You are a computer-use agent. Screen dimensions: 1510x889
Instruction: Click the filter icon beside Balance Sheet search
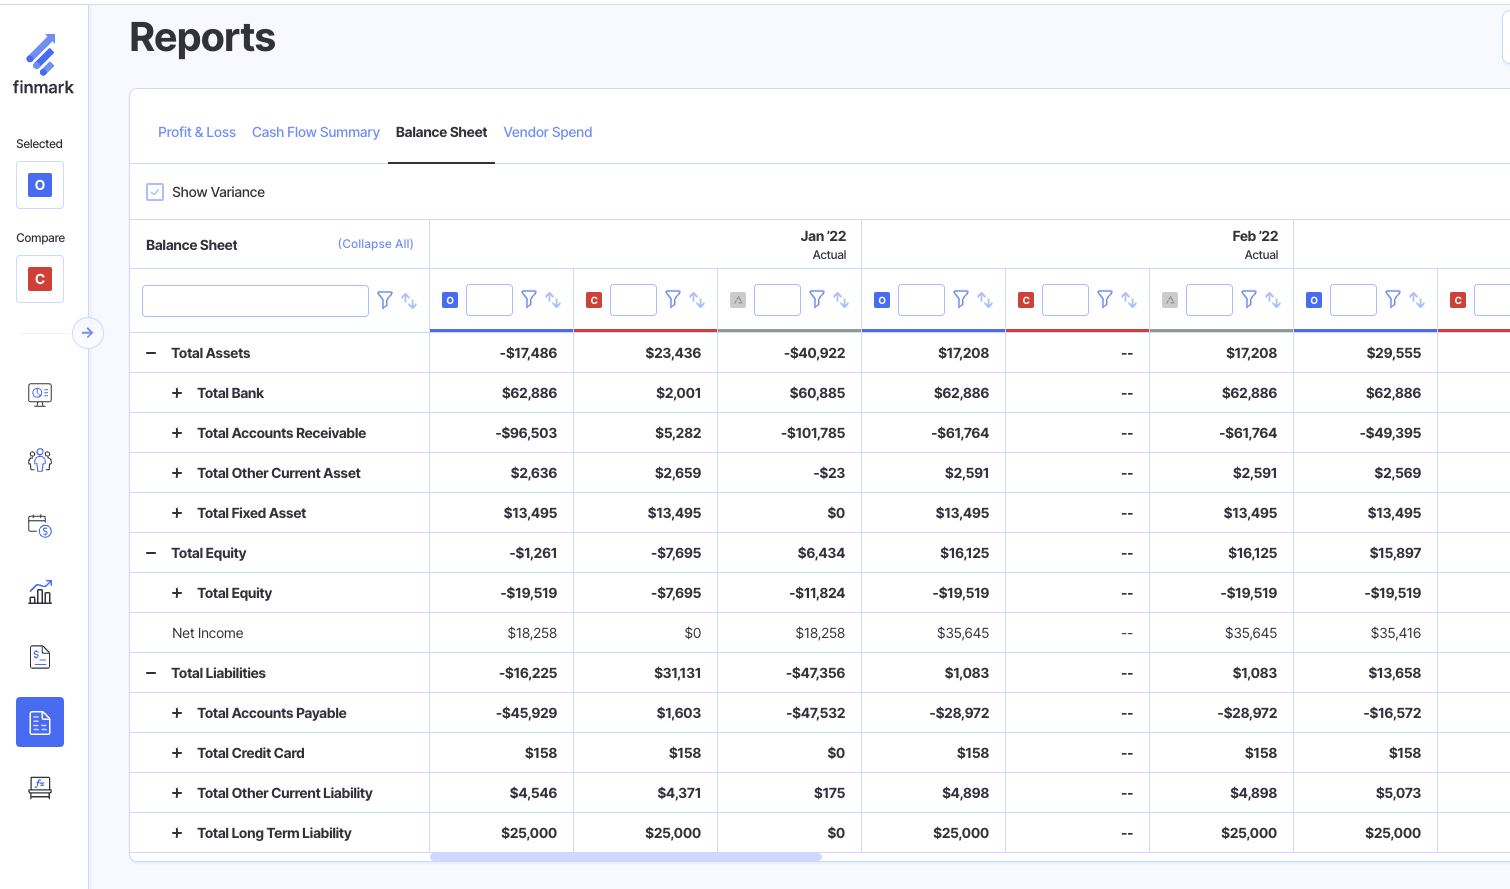(x=385, y=300)
